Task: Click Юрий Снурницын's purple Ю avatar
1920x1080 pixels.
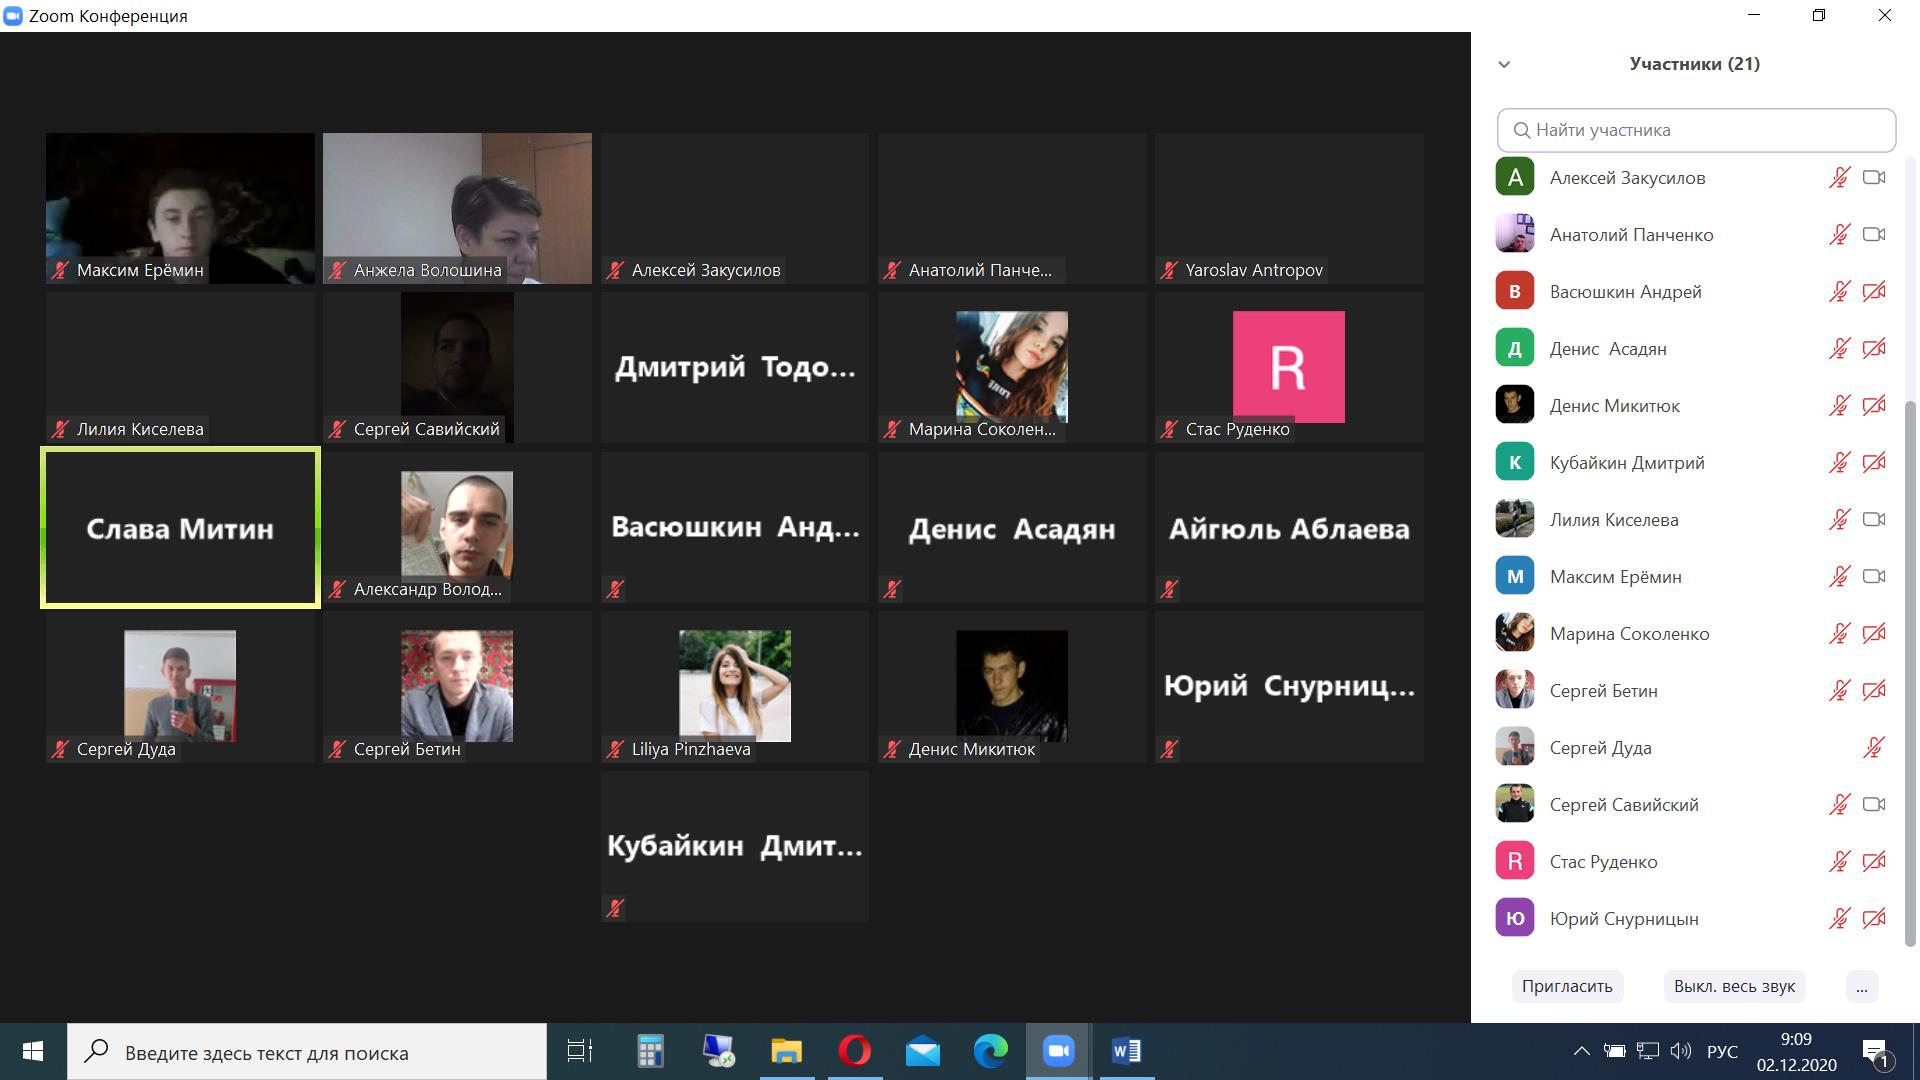Action: (x=1515, y=918)
